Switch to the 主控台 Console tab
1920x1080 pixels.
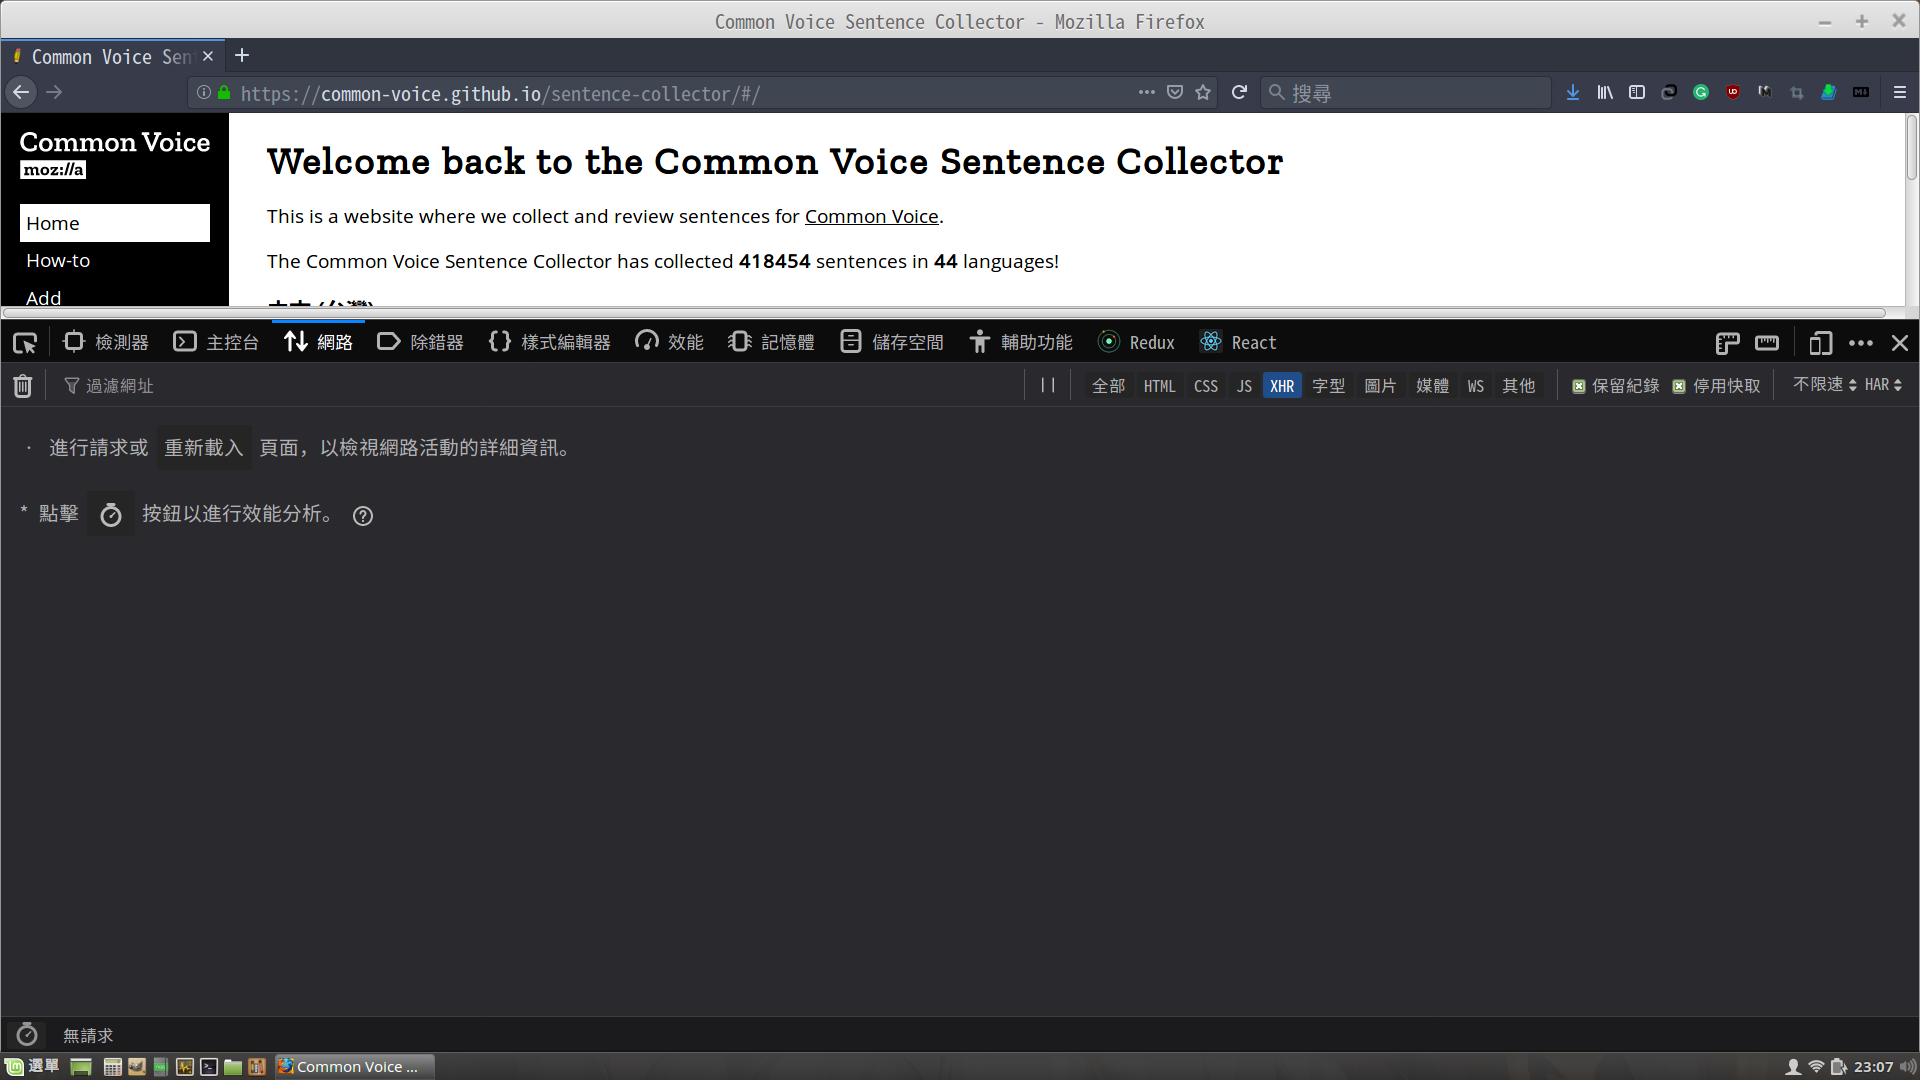pyautogui.click(x=216, y=343)
